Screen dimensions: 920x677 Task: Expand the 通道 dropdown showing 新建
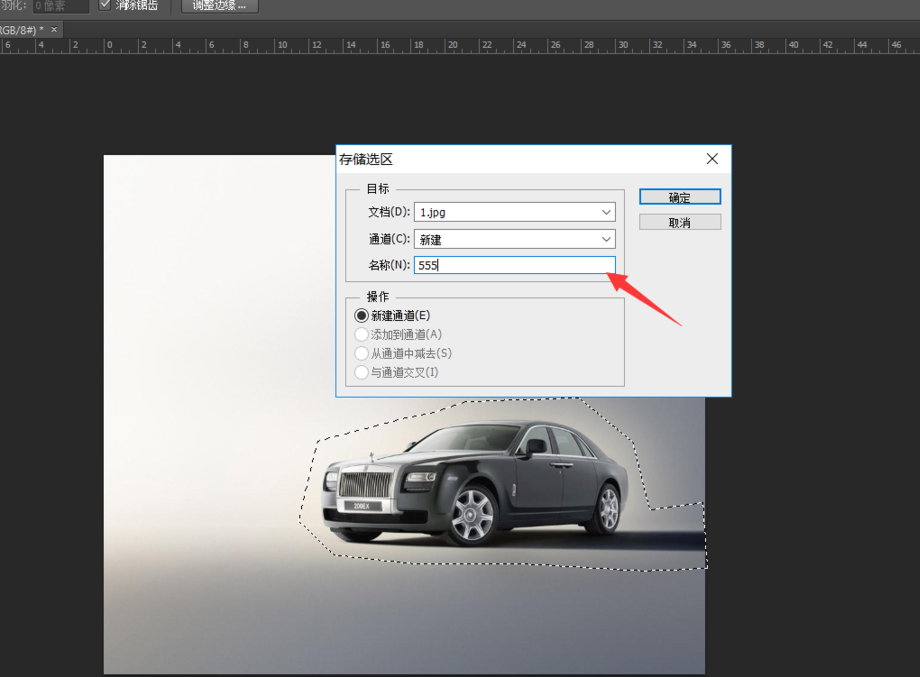click(x=514, y=239)
